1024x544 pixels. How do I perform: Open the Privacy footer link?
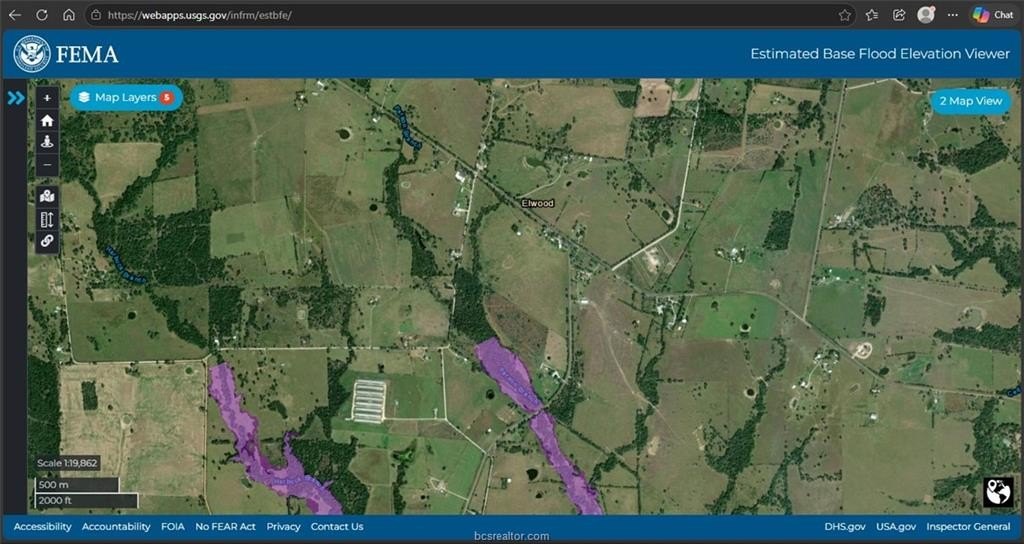pos(283,526)
